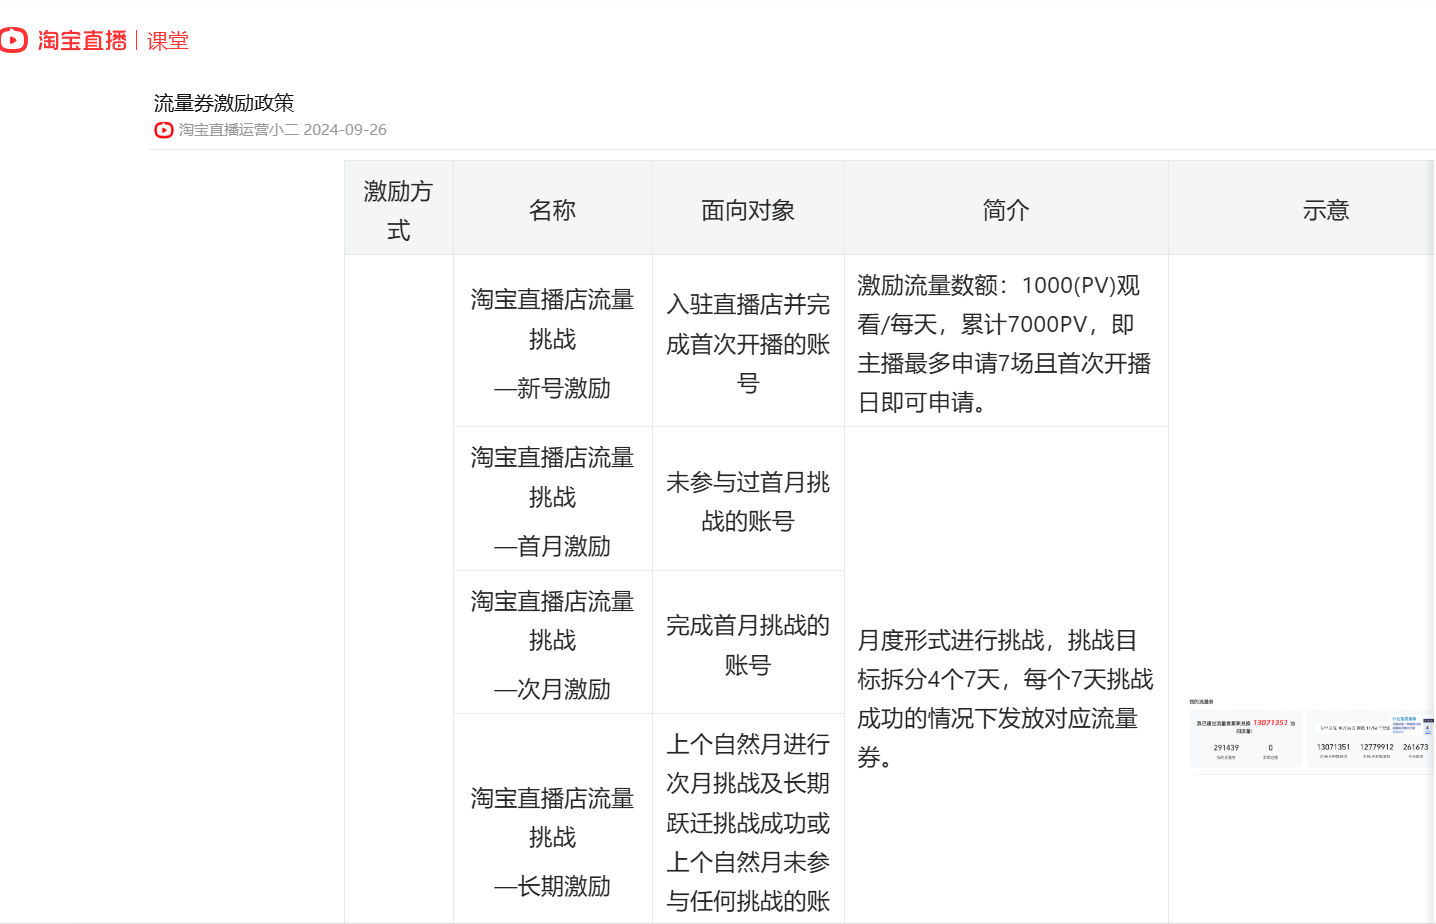This screenshot has width=1436, height=924.
Task: Select the 次月激励 name cell
Action: [553, 642]
